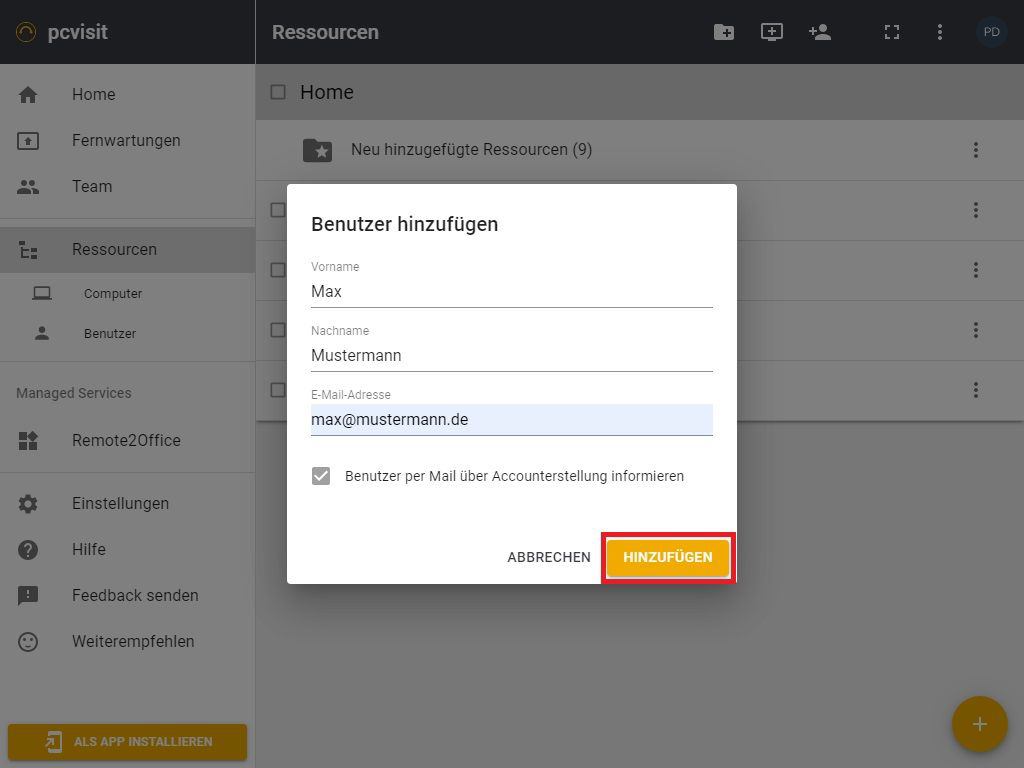Select Benutzer under Ressourcen
This screenshot has height=768, width=1024.
(109, 333)
